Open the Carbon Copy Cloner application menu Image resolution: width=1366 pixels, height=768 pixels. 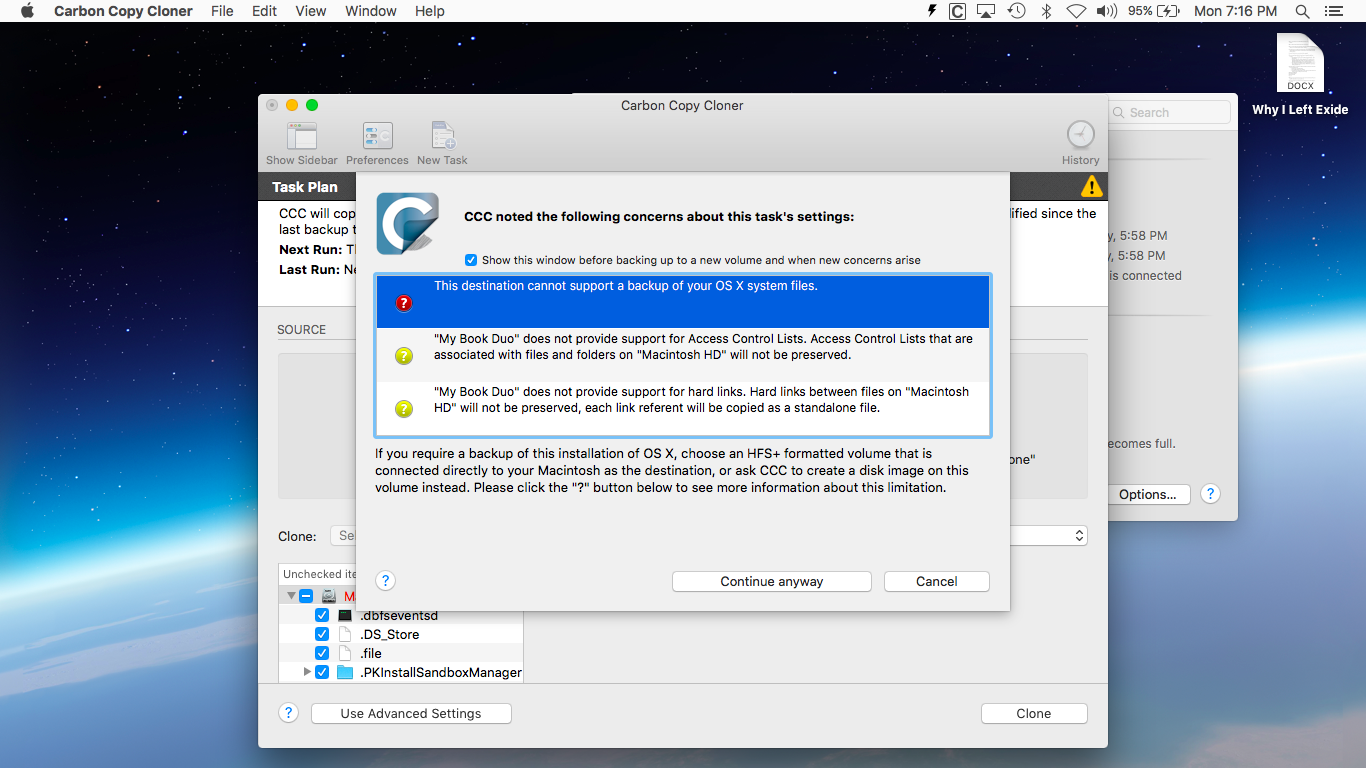[x=125, y=11]
